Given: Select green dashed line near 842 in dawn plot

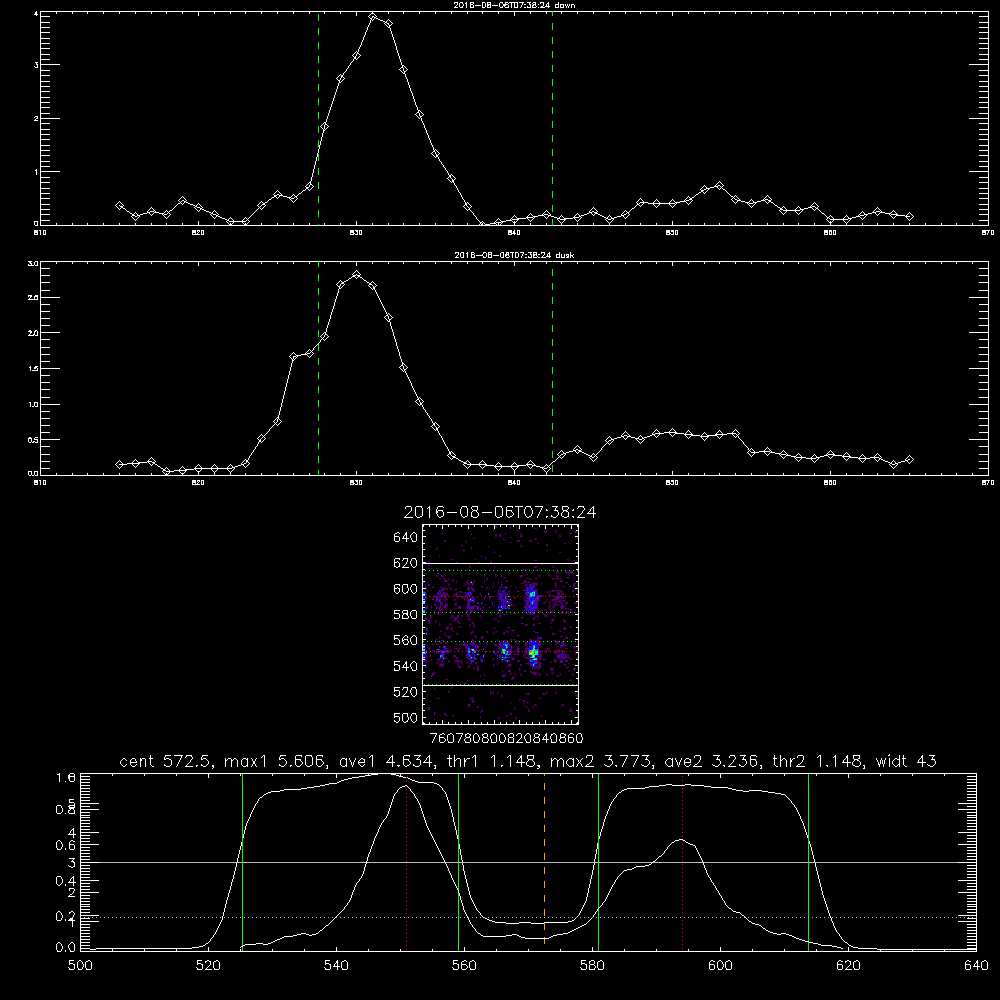Looking at the screenshot, I should coord(552,118).
